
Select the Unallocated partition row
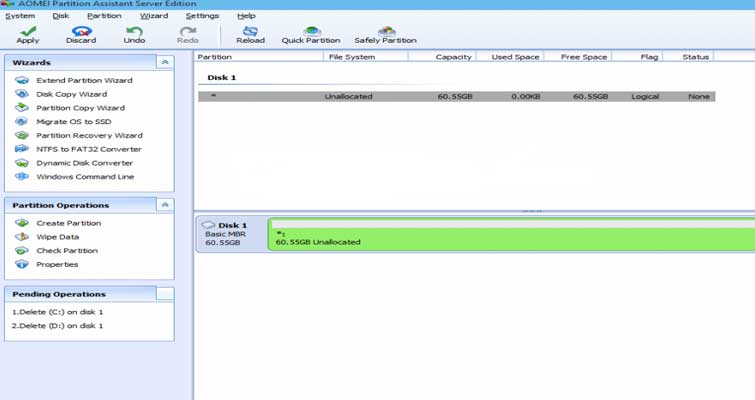tap(456, 96)
